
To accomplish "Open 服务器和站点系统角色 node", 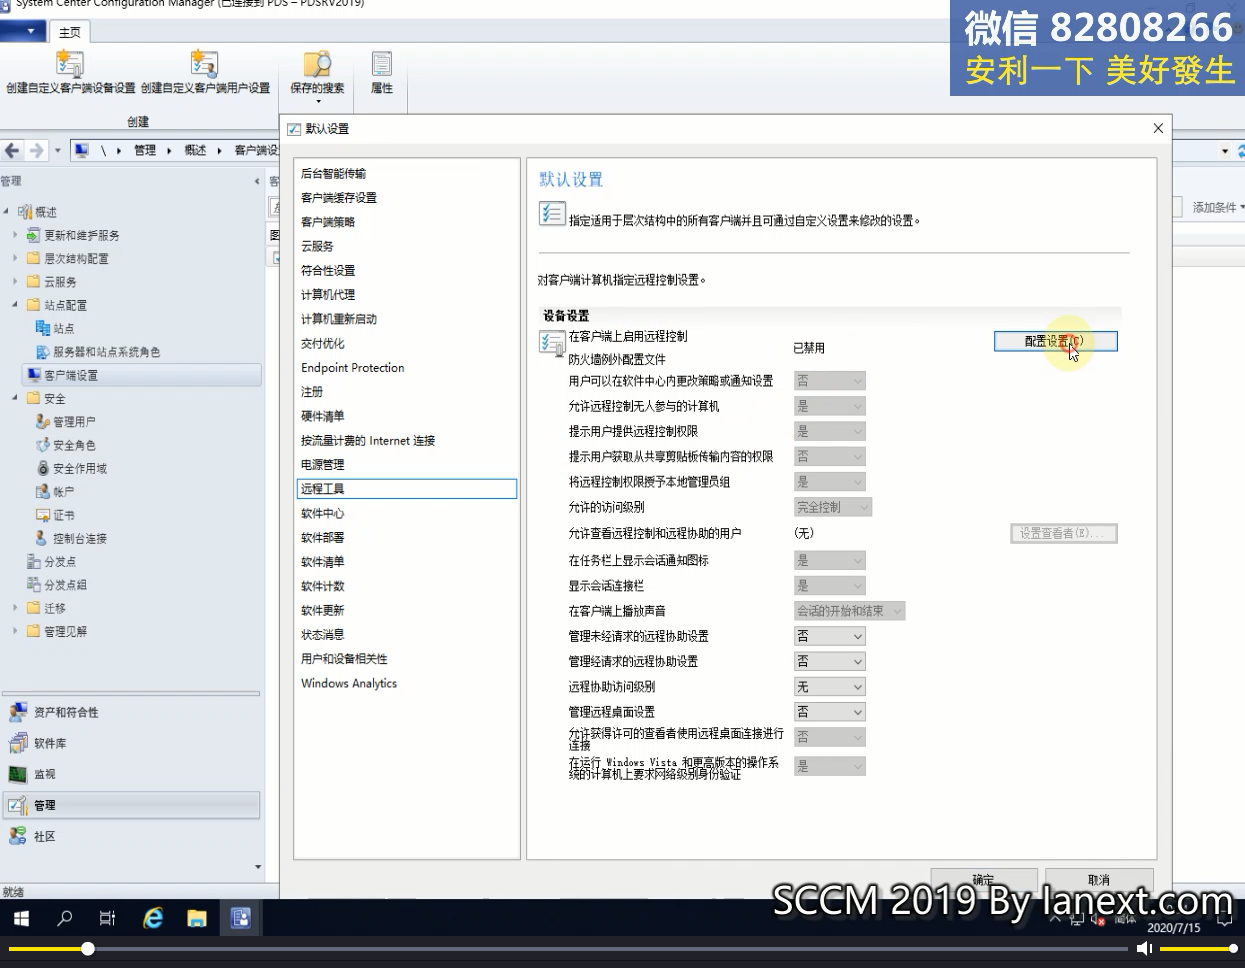I will coord(106,352).
